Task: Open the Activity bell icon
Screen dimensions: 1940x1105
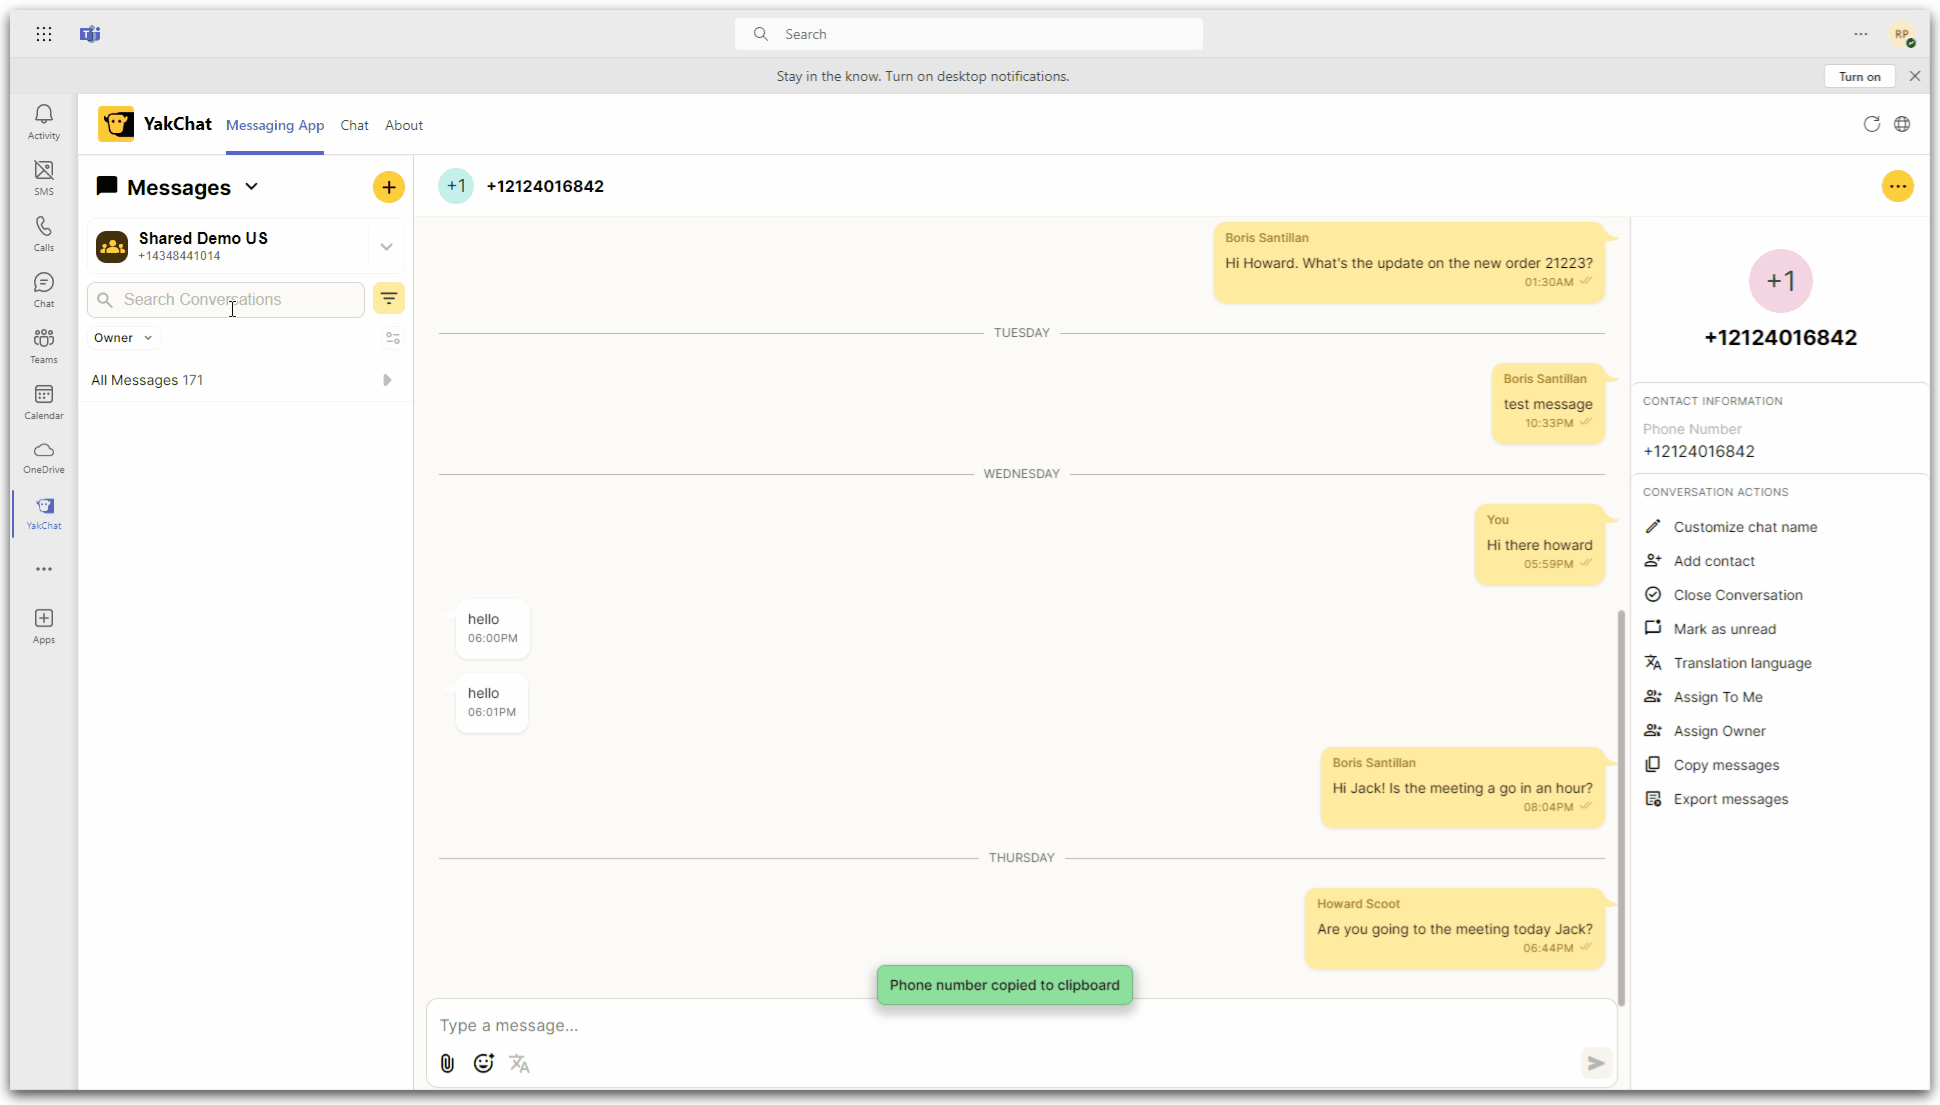Action: click(44, 122)
